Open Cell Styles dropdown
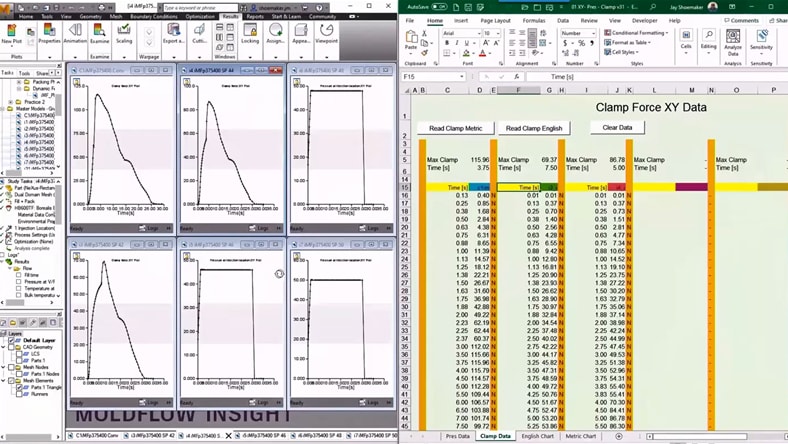788x444 pixels. (x=622, y=52)
